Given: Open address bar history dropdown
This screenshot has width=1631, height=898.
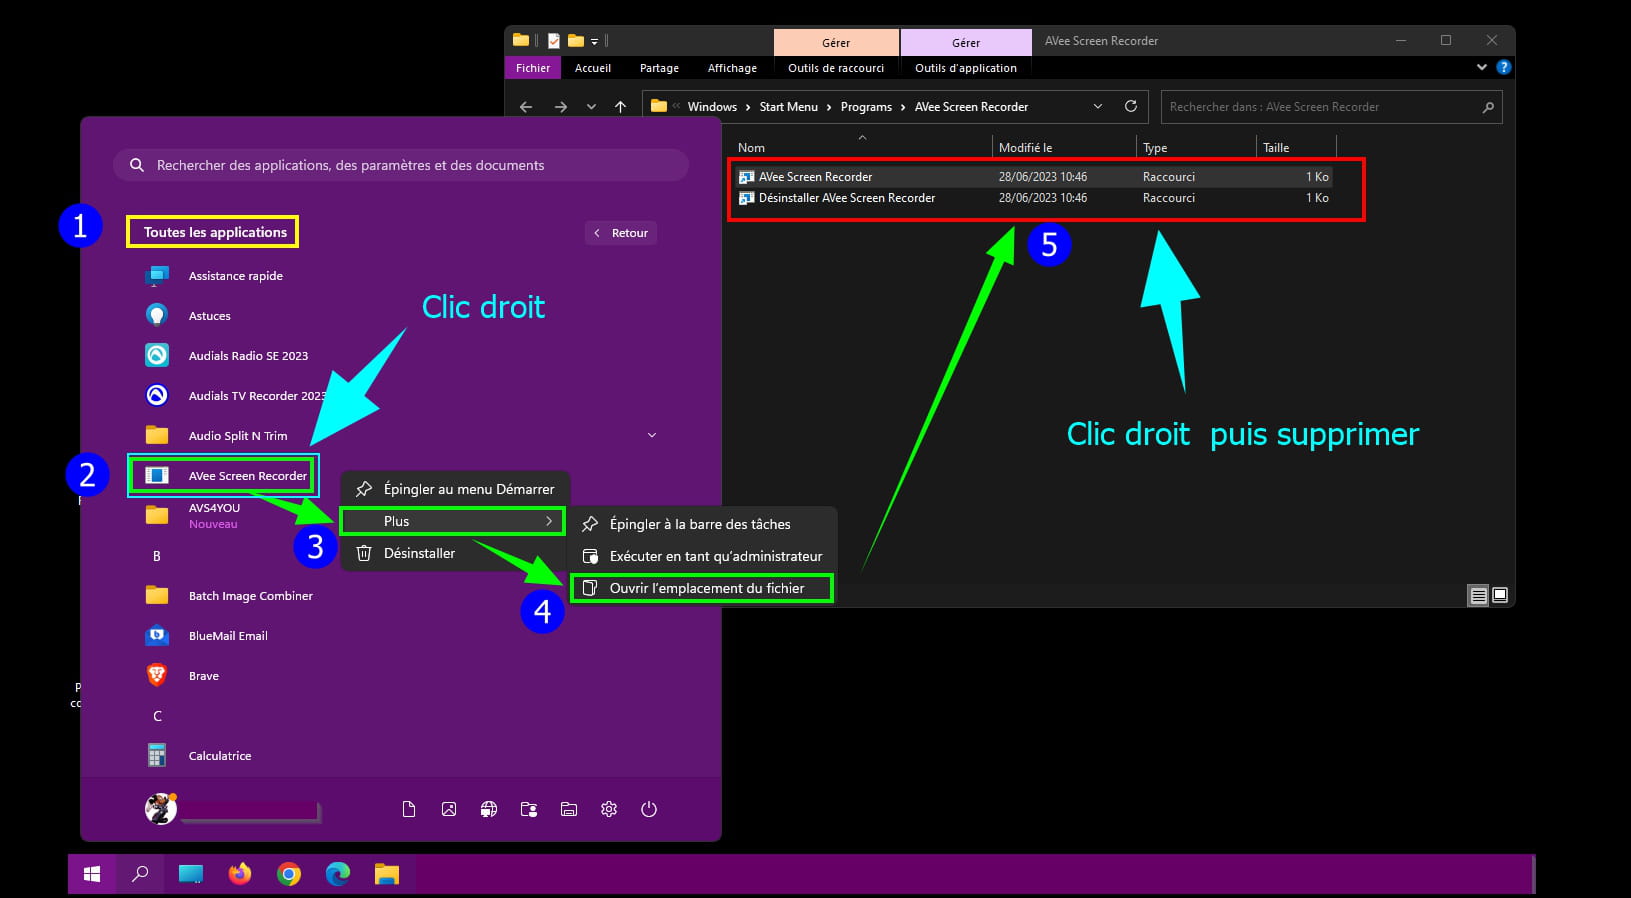Looking at the screenshot, I should point(1098,106).
